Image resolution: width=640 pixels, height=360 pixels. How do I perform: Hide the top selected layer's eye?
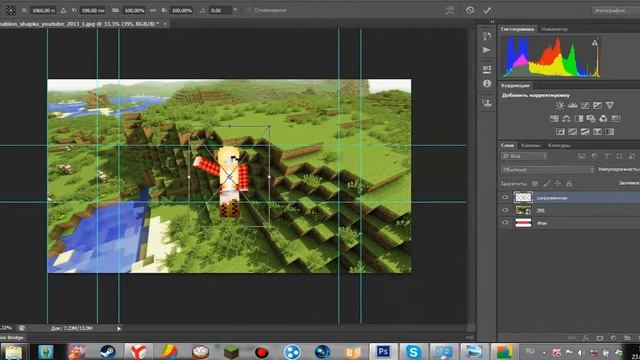coord(505,198)
